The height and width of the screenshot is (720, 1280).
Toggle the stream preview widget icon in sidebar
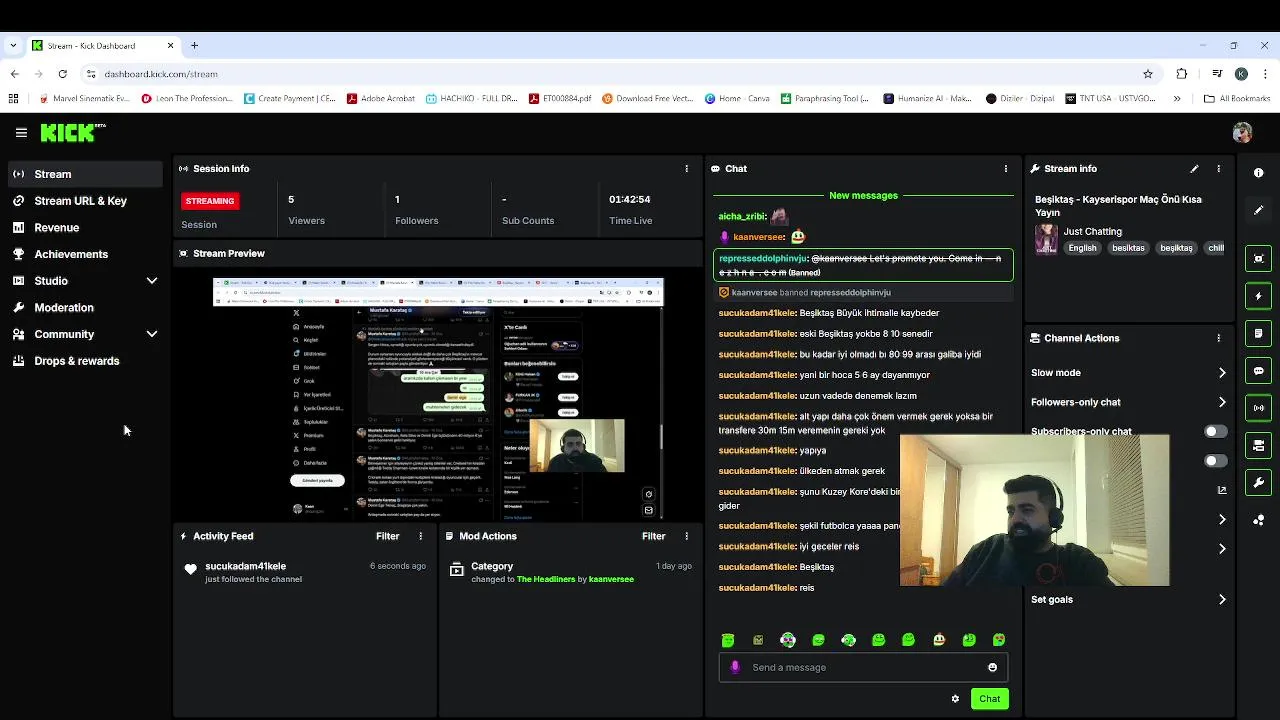point(1258,258)
